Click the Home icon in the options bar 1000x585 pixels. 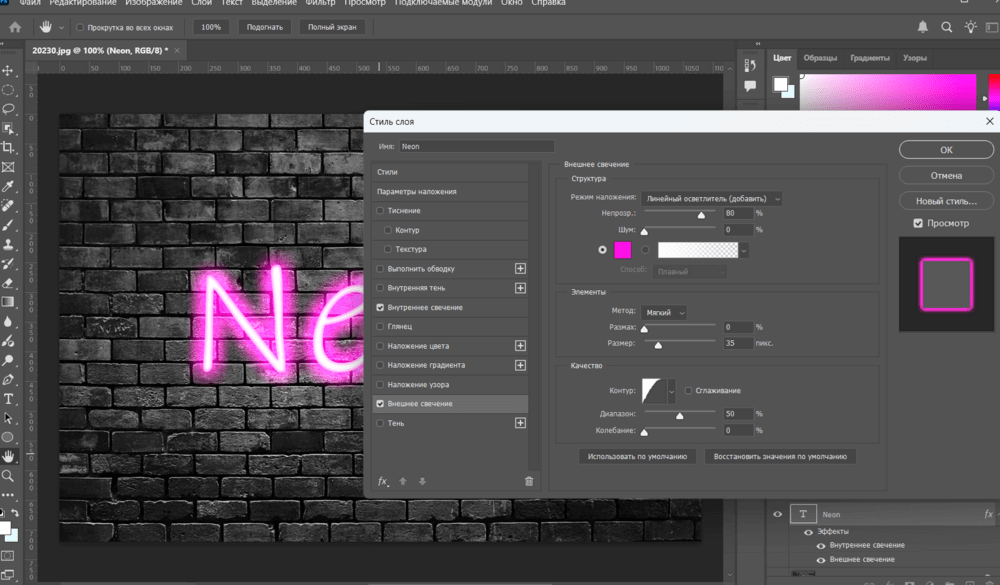15,27
